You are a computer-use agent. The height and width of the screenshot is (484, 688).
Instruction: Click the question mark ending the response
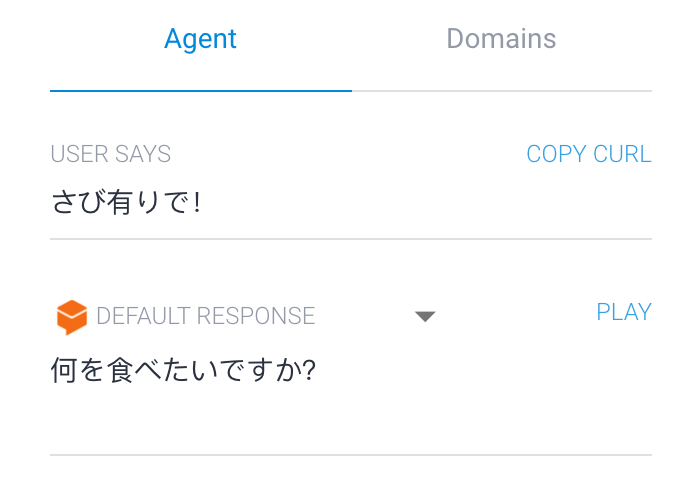point(309,370)
